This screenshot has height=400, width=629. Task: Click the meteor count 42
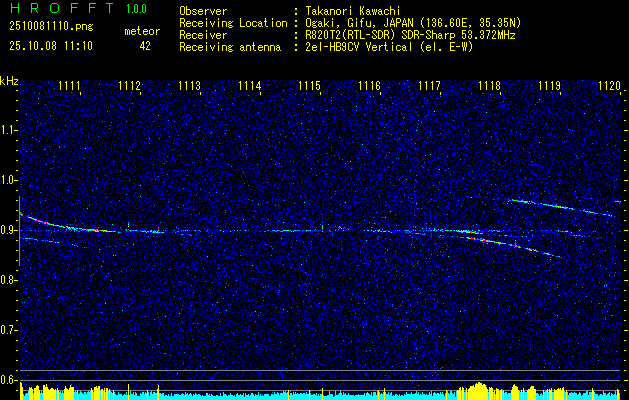pos(145,46)
